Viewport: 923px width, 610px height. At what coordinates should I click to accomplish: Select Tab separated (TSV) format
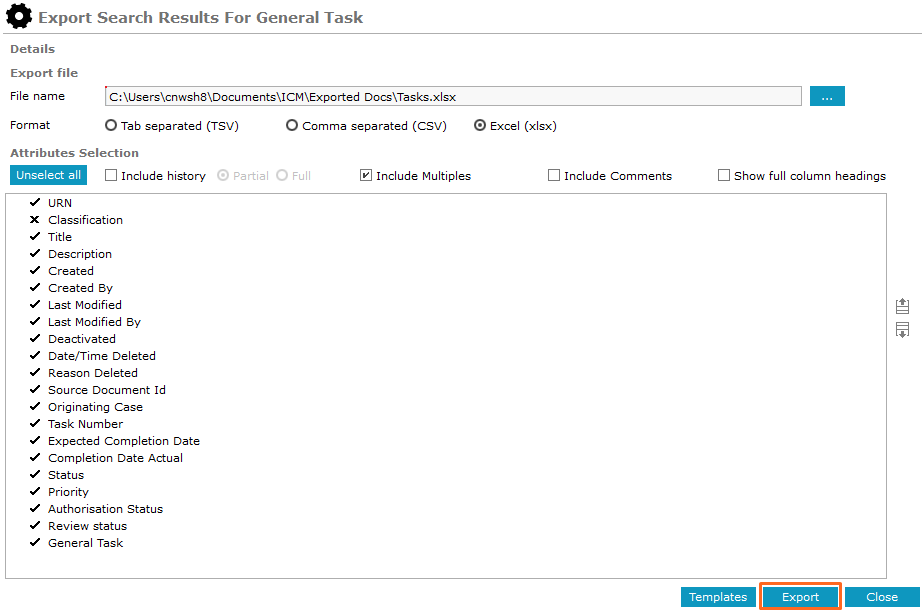111,126
